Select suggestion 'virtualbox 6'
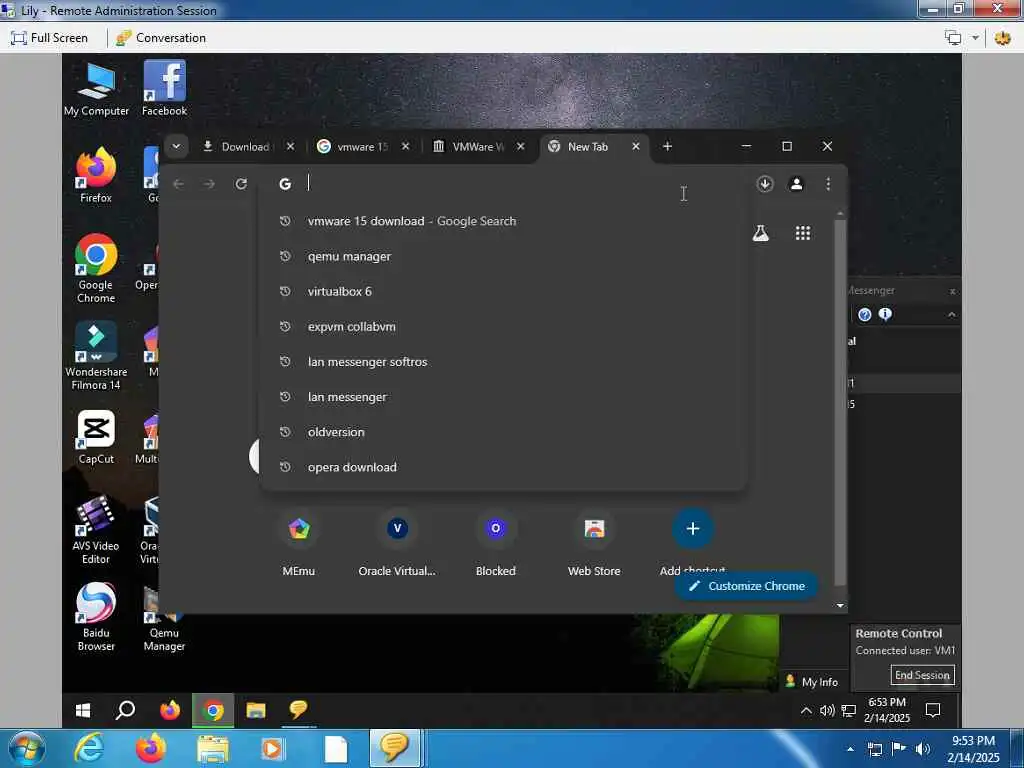1024x768 pixels. [x=503, y=292]
